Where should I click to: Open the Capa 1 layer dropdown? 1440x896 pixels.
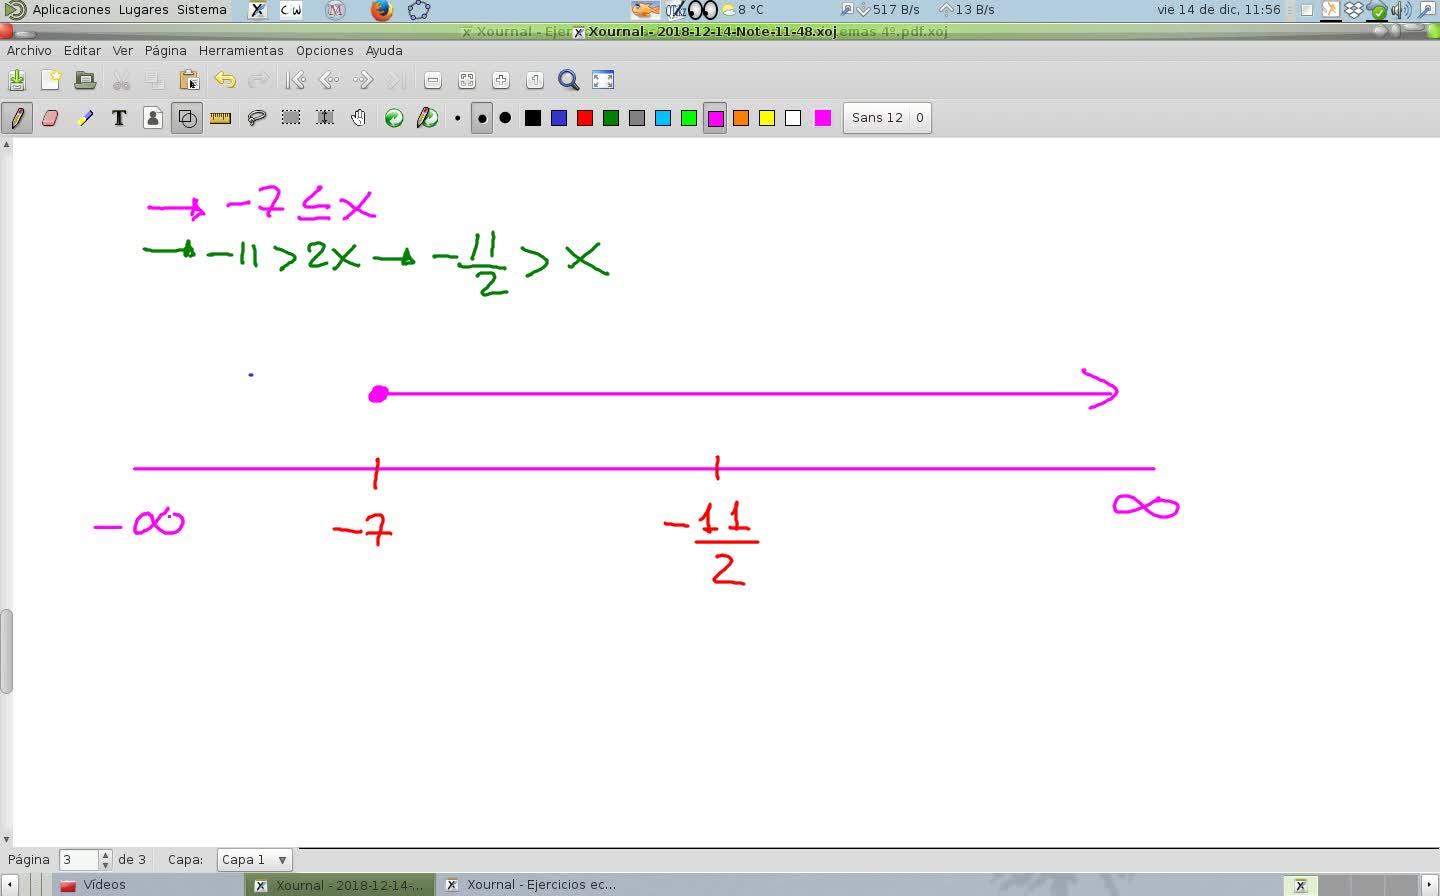[x=254, y=859]
